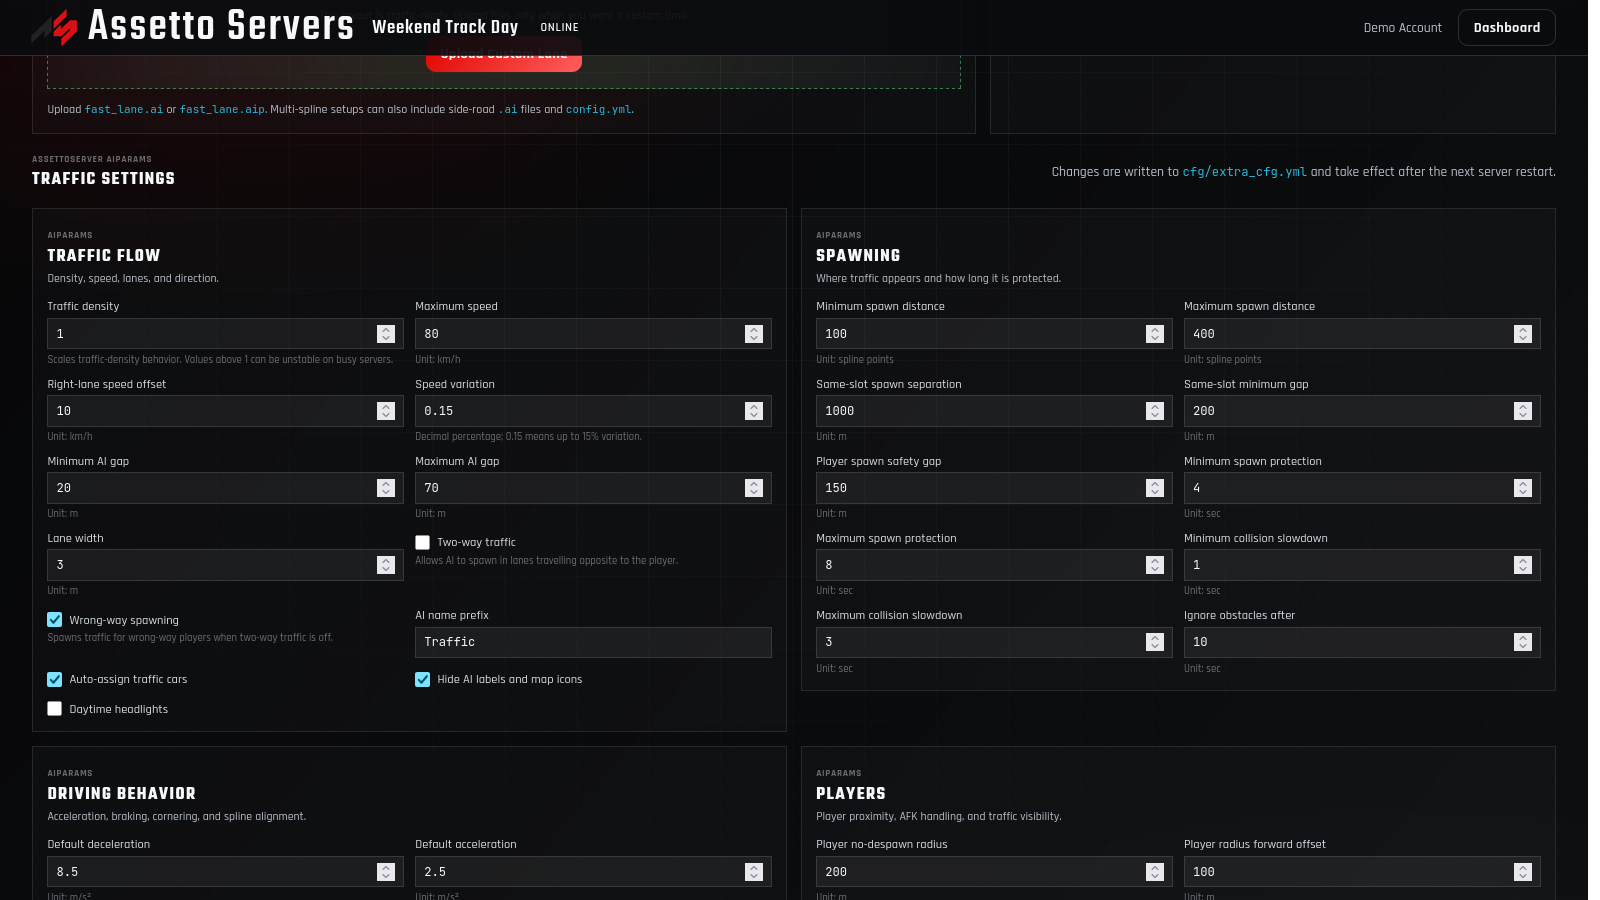1600x900 pixels.
Task: Focus the Maximum speed value field
Action: [593, 334]
